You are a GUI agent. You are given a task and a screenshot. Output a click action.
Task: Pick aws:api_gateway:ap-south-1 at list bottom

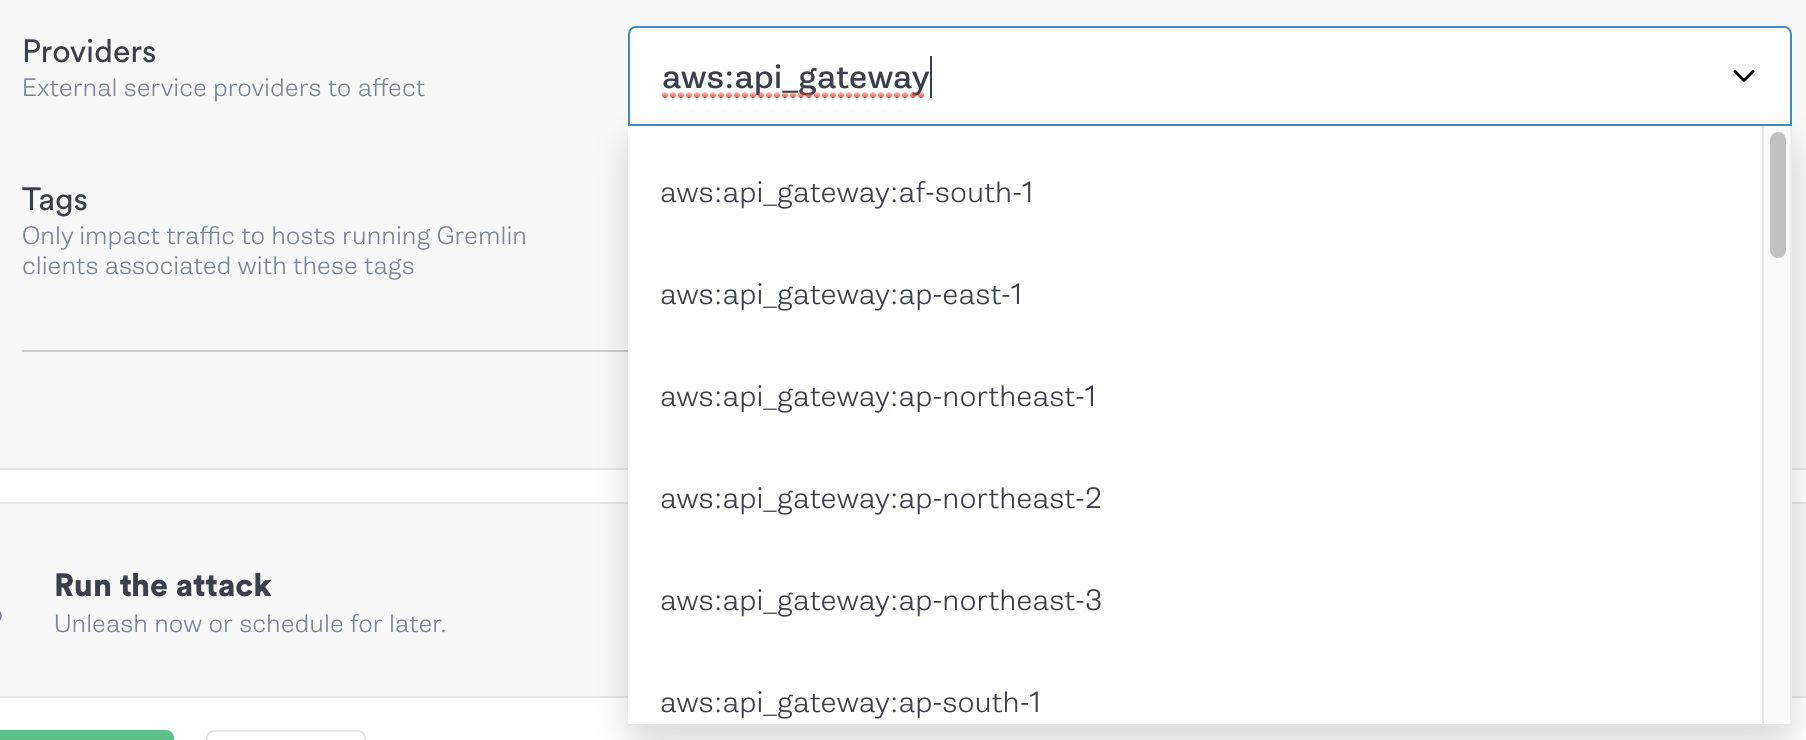[x=851, y=702]
